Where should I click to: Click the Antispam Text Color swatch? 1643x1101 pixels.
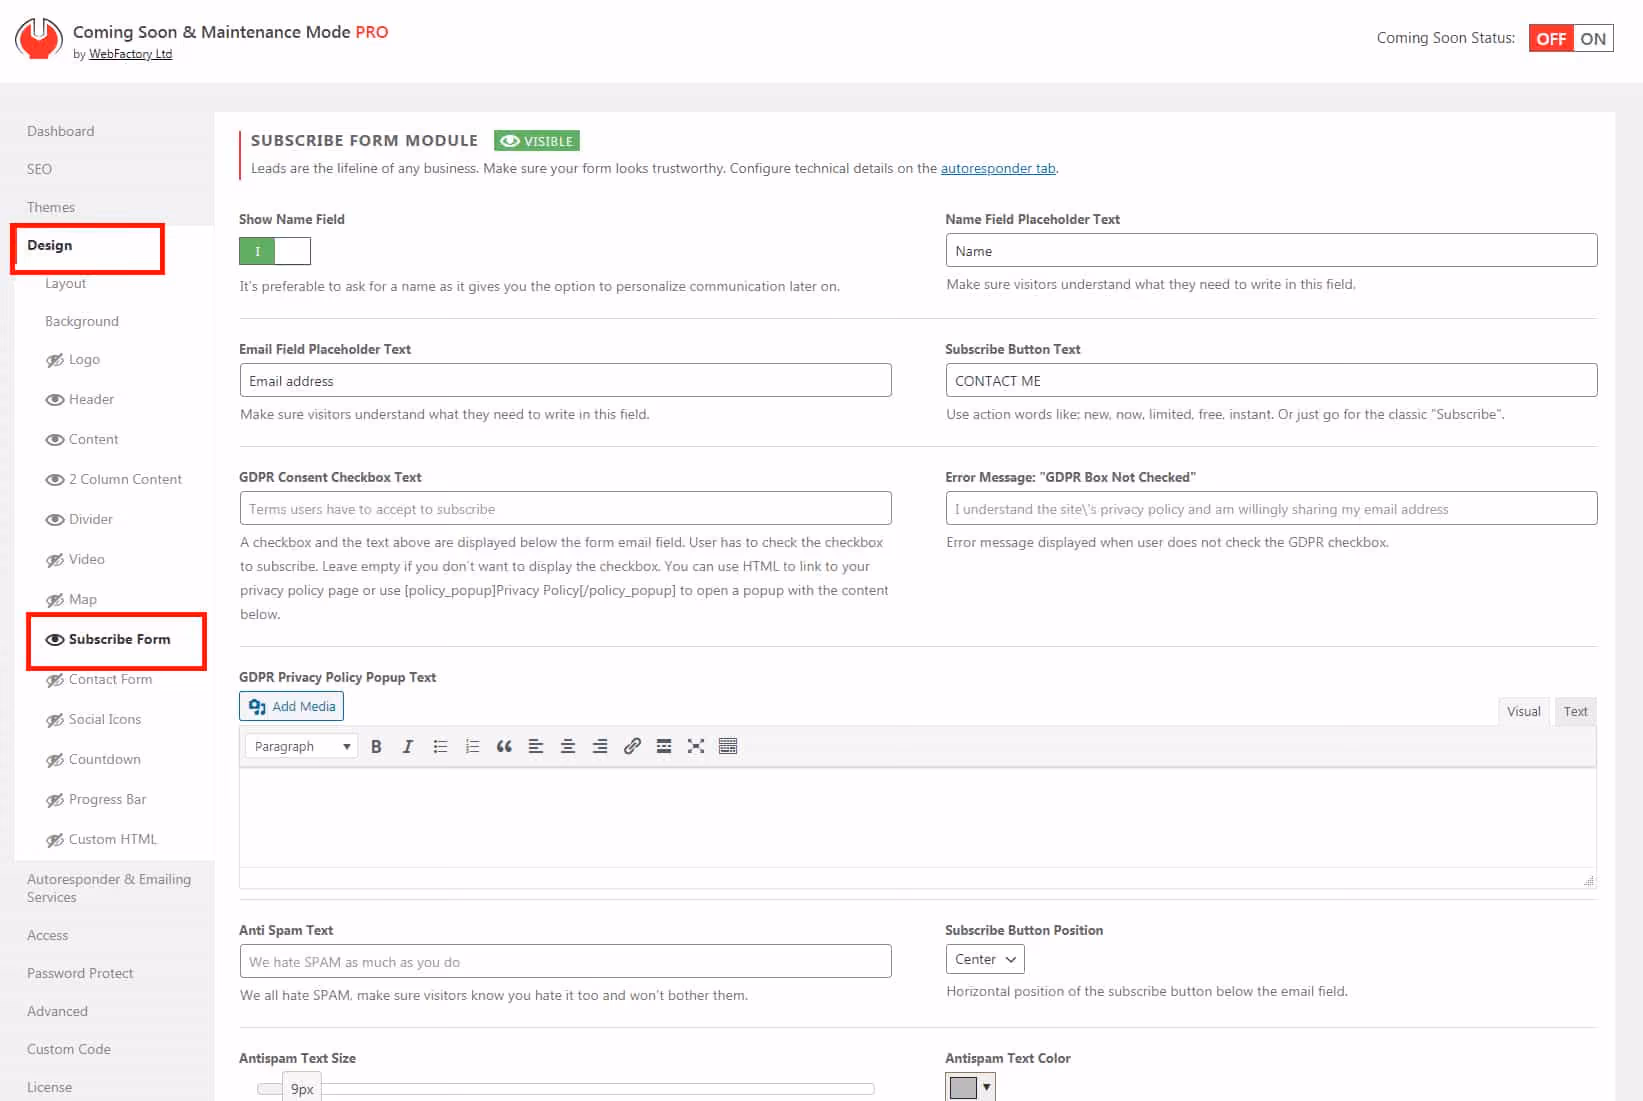[x=962, y=1087]
